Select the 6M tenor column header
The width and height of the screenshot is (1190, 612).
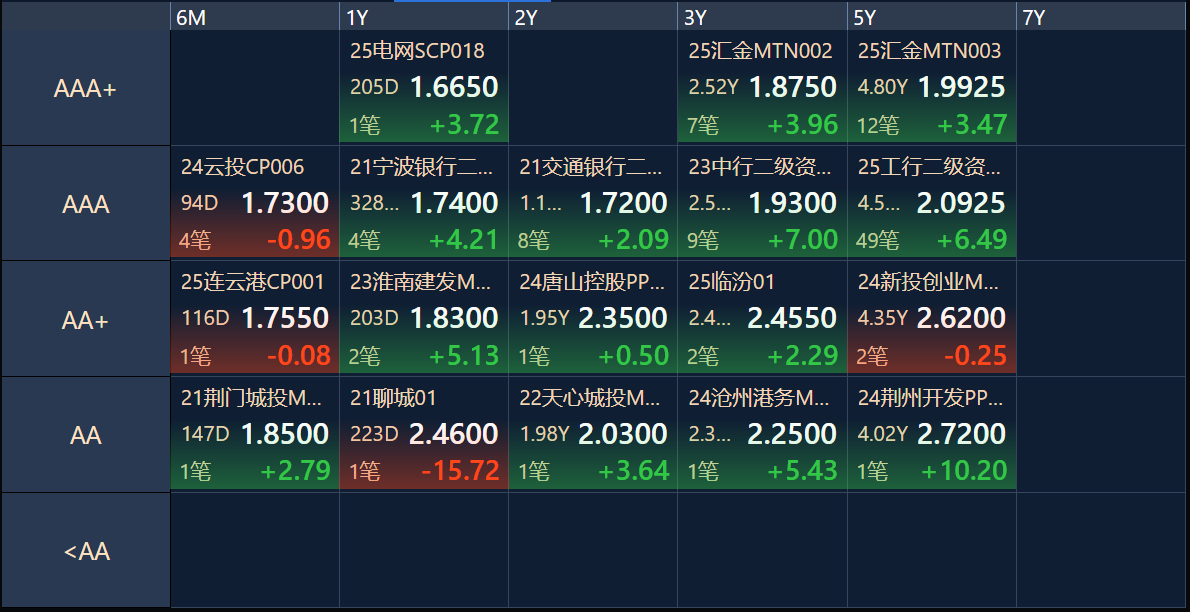click(x=254, y=17)
